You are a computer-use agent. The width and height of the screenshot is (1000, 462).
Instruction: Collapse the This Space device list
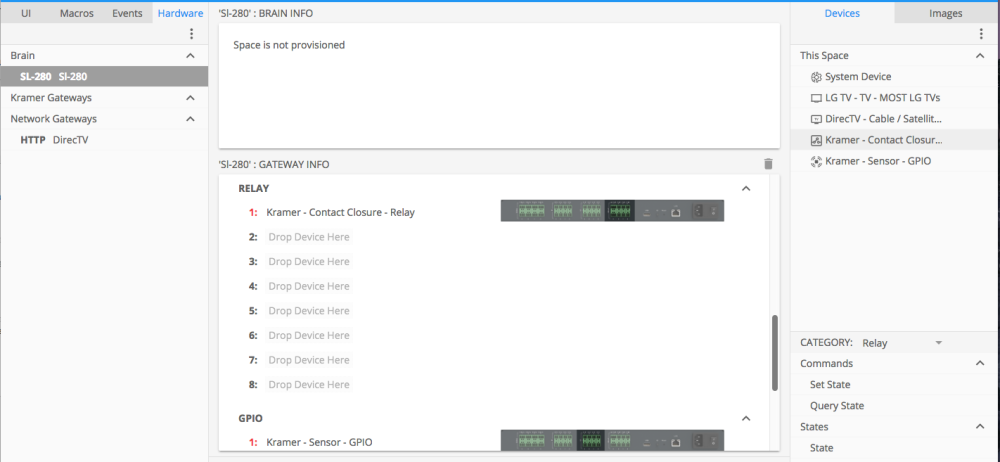click(980, 56)
